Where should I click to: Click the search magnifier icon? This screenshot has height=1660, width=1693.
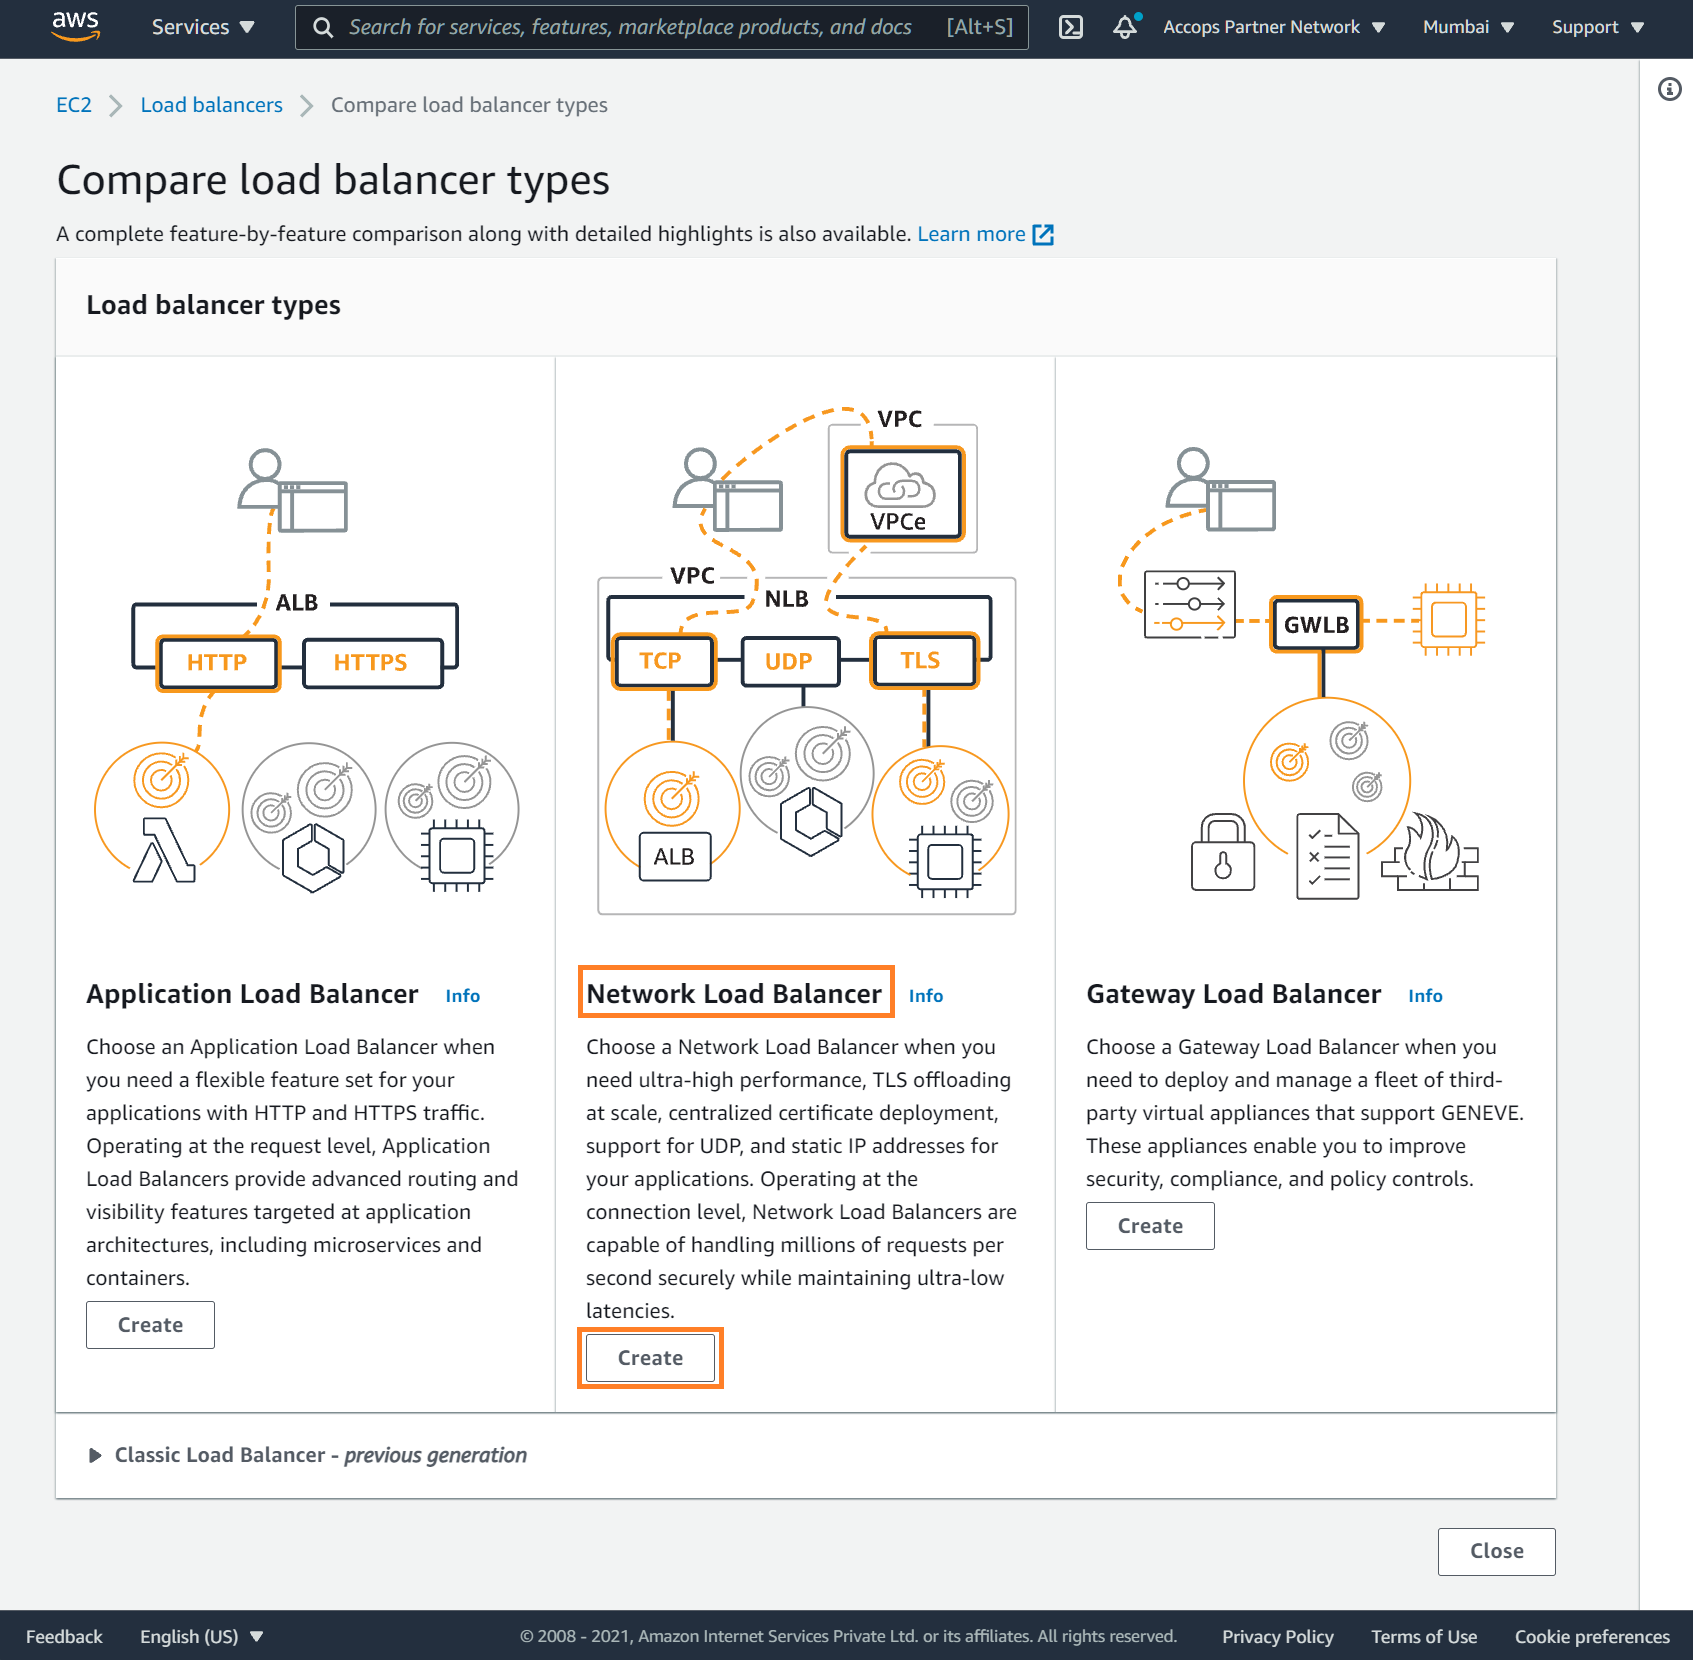point(322,27)
